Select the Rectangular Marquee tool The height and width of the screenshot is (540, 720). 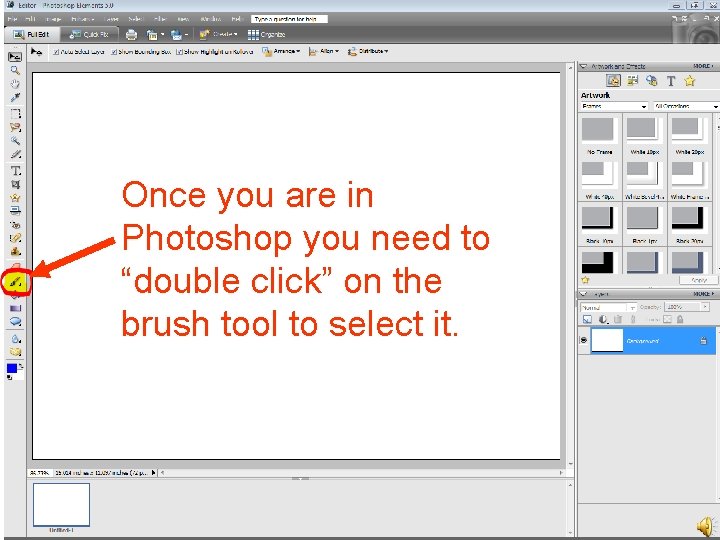pyautogui.click(x=15, y=114)
